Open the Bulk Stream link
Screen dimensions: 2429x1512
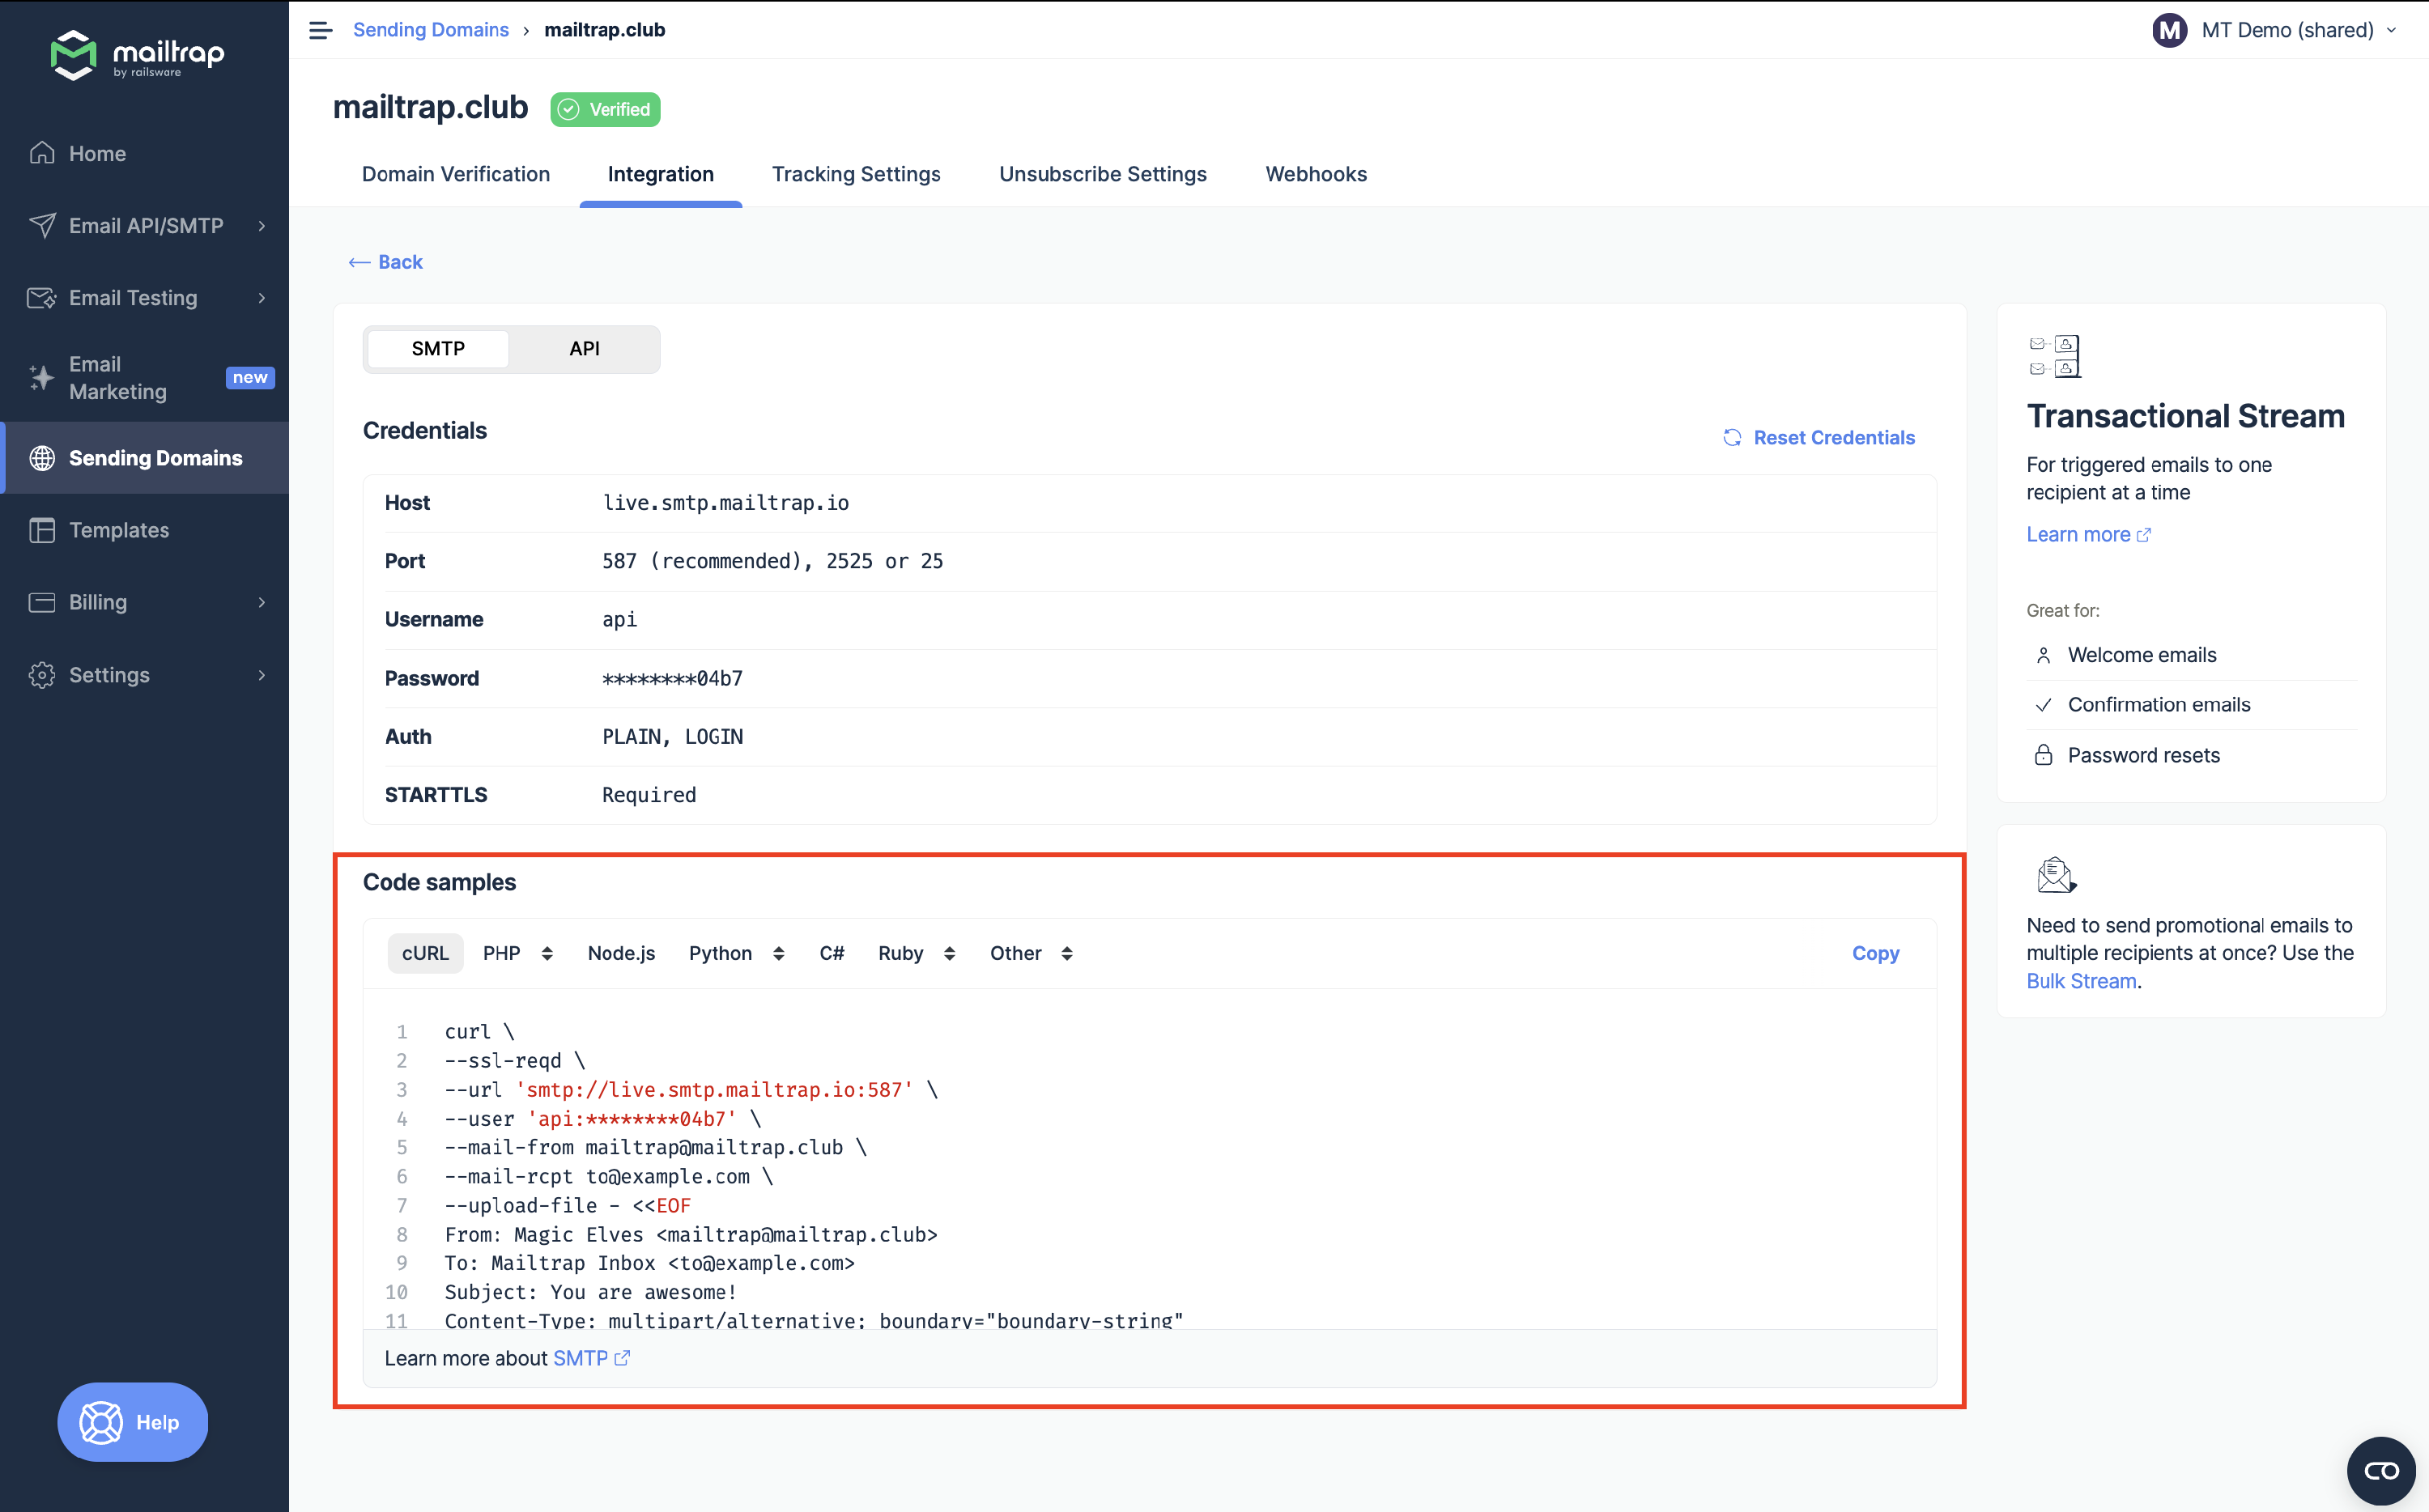(x=2080, y=981)
